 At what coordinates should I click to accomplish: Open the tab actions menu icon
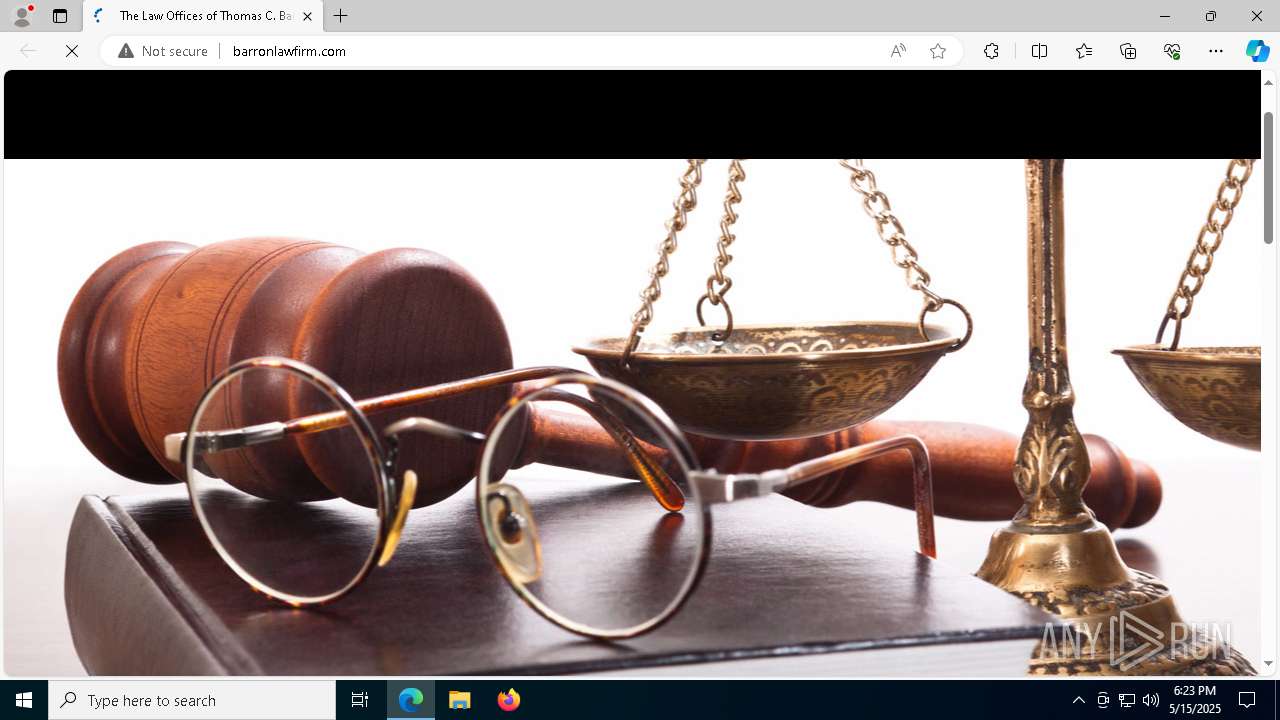(60, 16)
